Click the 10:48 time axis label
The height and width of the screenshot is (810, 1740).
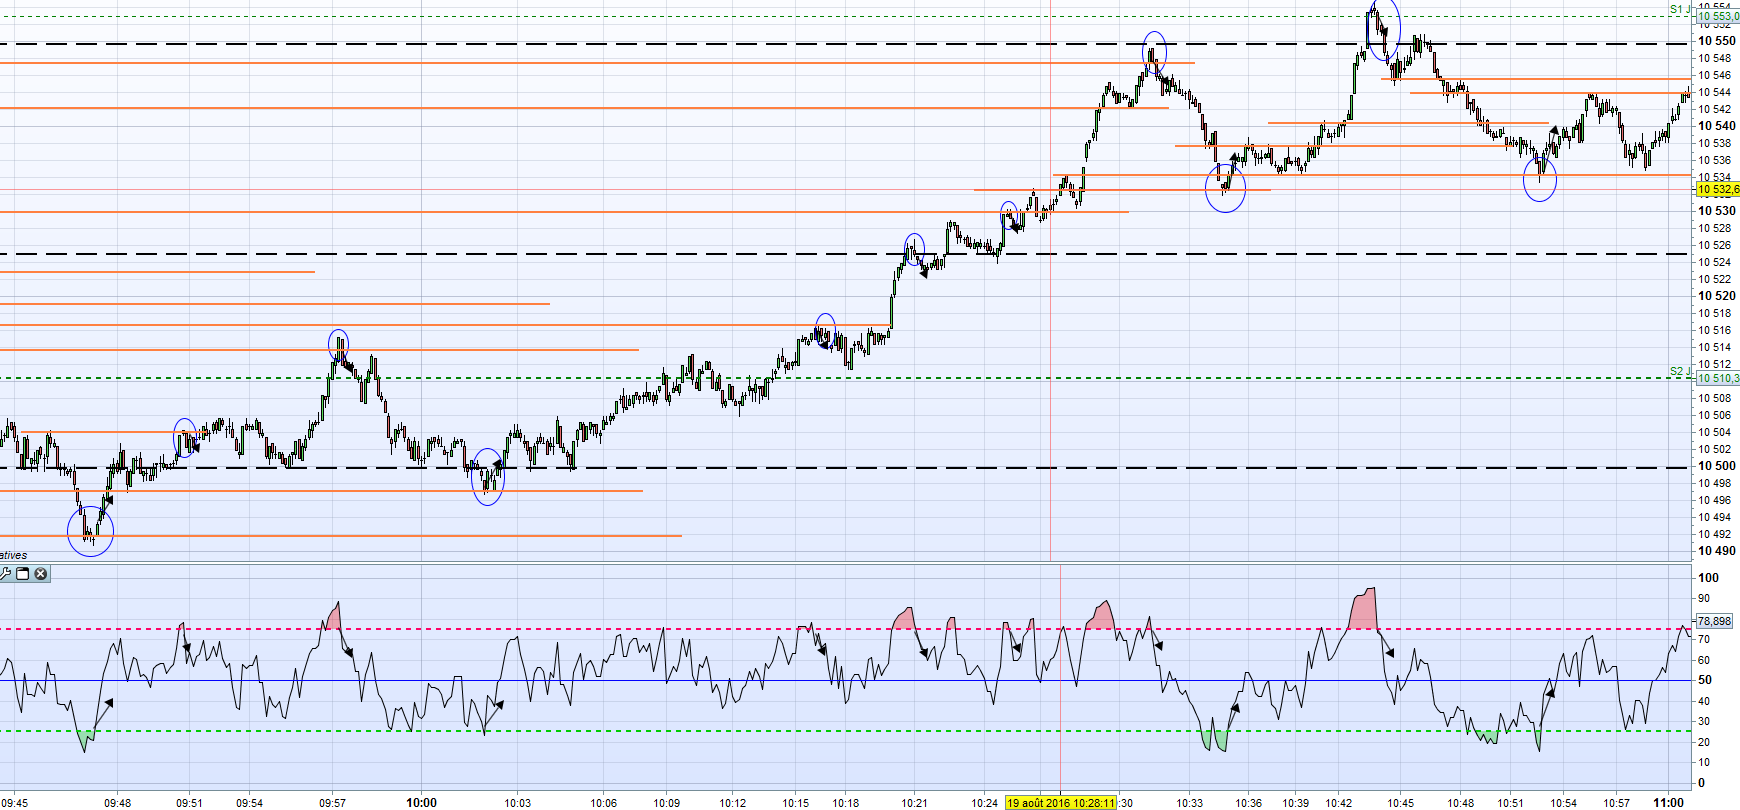[1460, 803]
